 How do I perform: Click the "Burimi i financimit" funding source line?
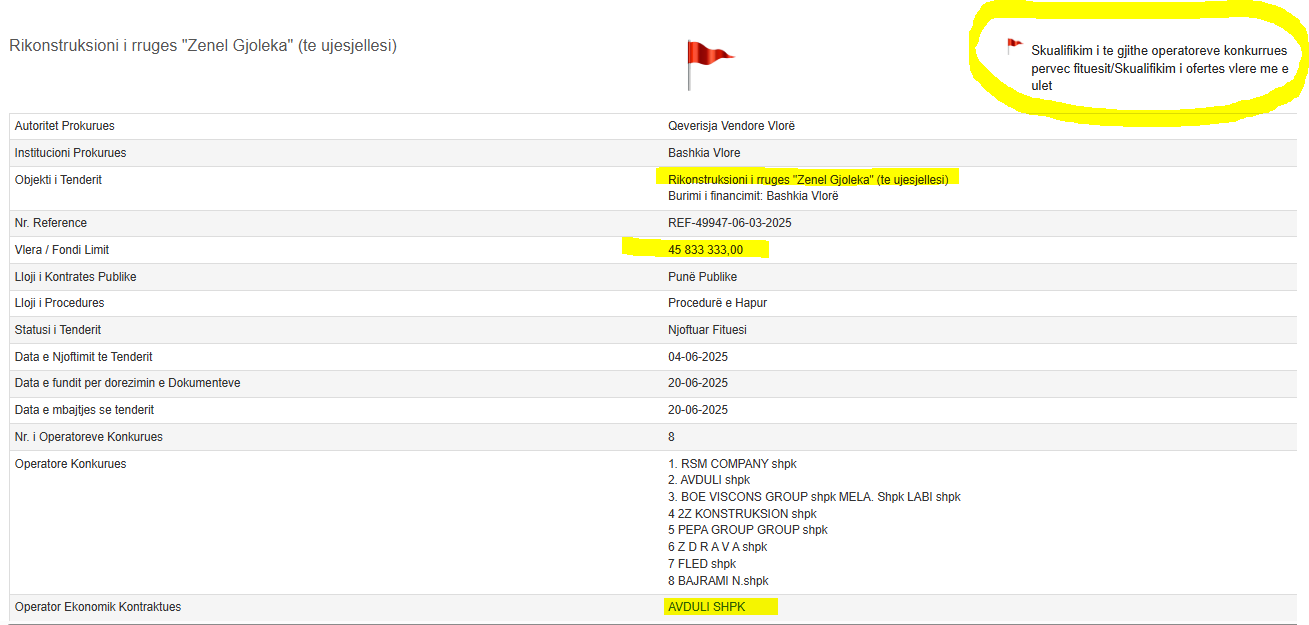(753, 196)
